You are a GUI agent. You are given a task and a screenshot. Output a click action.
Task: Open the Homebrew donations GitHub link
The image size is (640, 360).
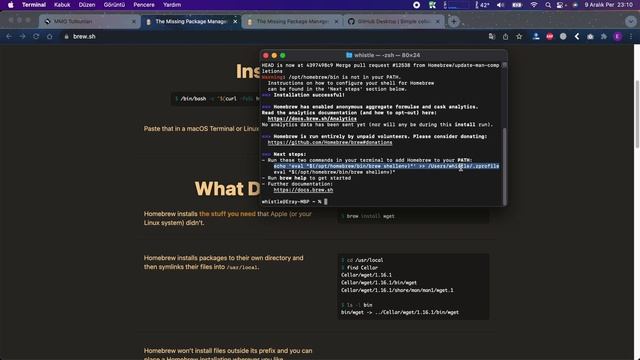tap(330, 142)
